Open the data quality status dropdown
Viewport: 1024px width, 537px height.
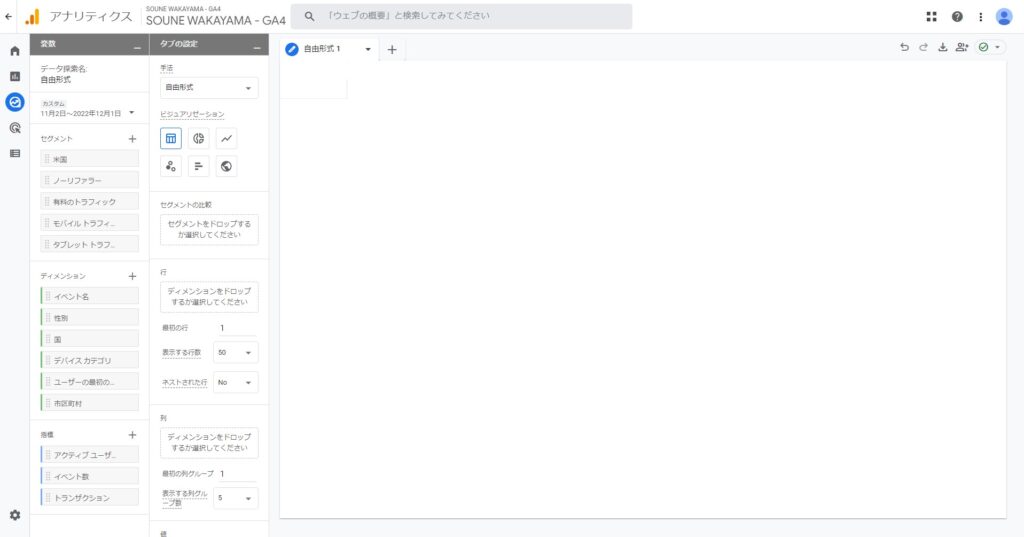coord(990,47)
